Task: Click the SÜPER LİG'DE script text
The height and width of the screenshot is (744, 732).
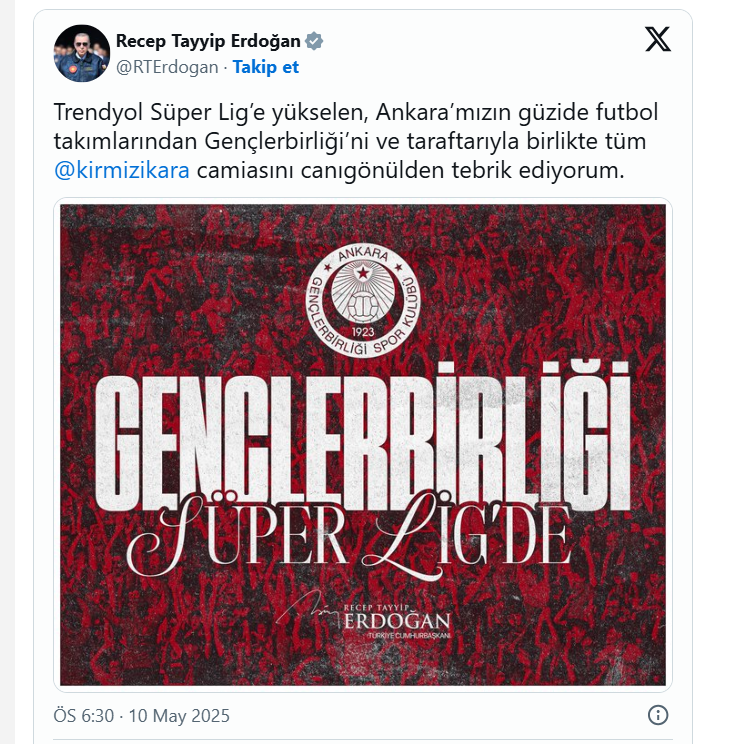Action: coord(350,535)
